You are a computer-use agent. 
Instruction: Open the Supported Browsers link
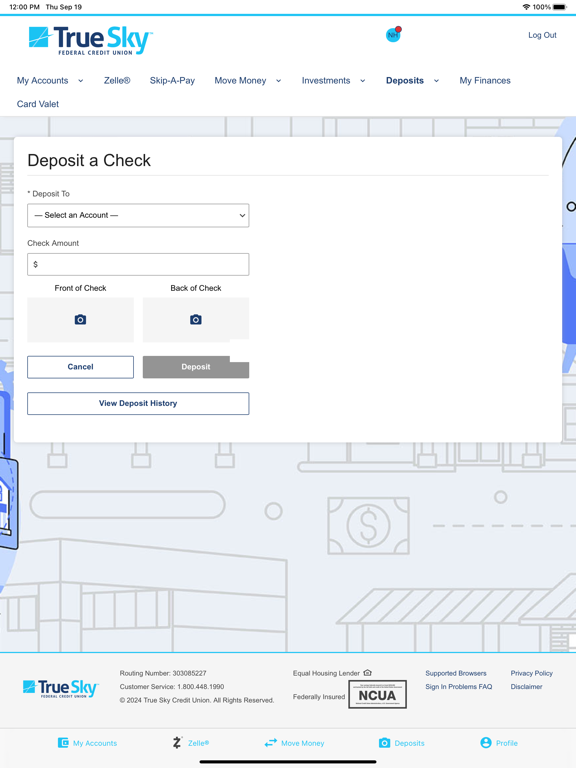[x=456, y=673]
